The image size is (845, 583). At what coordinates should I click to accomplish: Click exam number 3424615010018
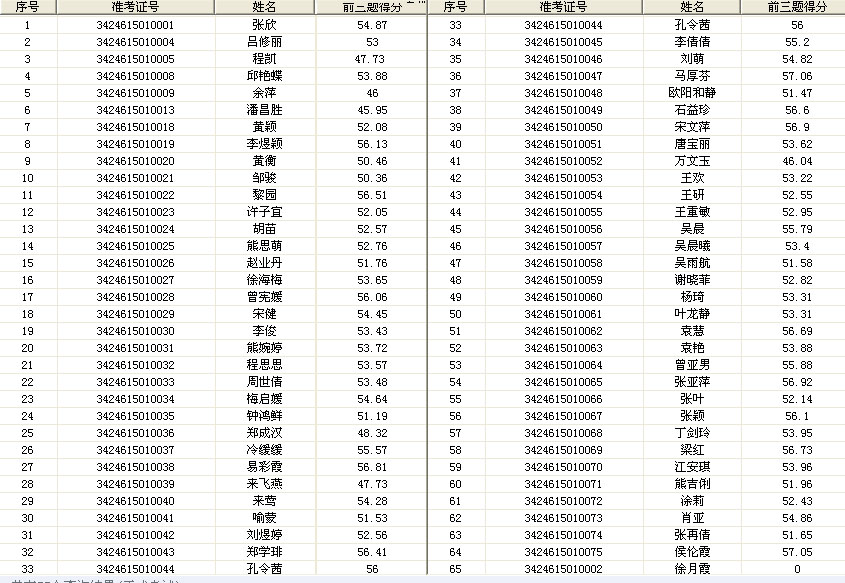pyautogui.click(x=135, y=127)
